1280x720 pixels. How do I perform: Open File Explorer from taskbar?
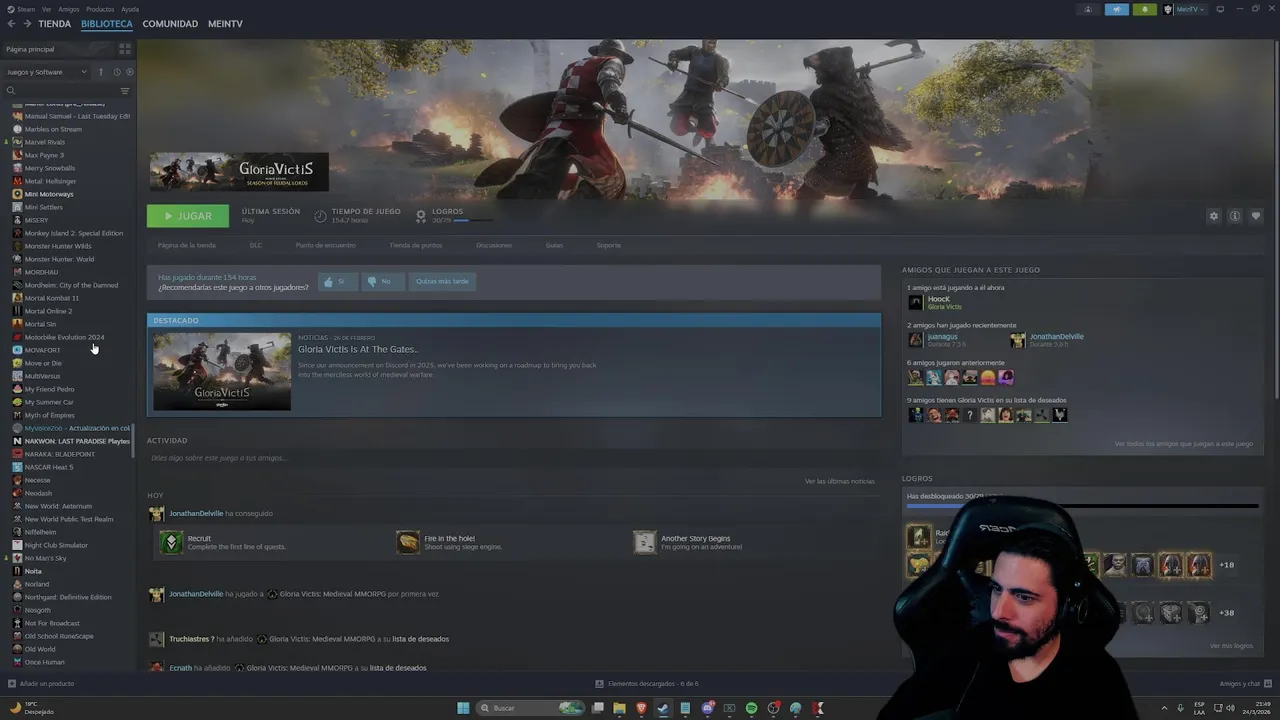619,708
